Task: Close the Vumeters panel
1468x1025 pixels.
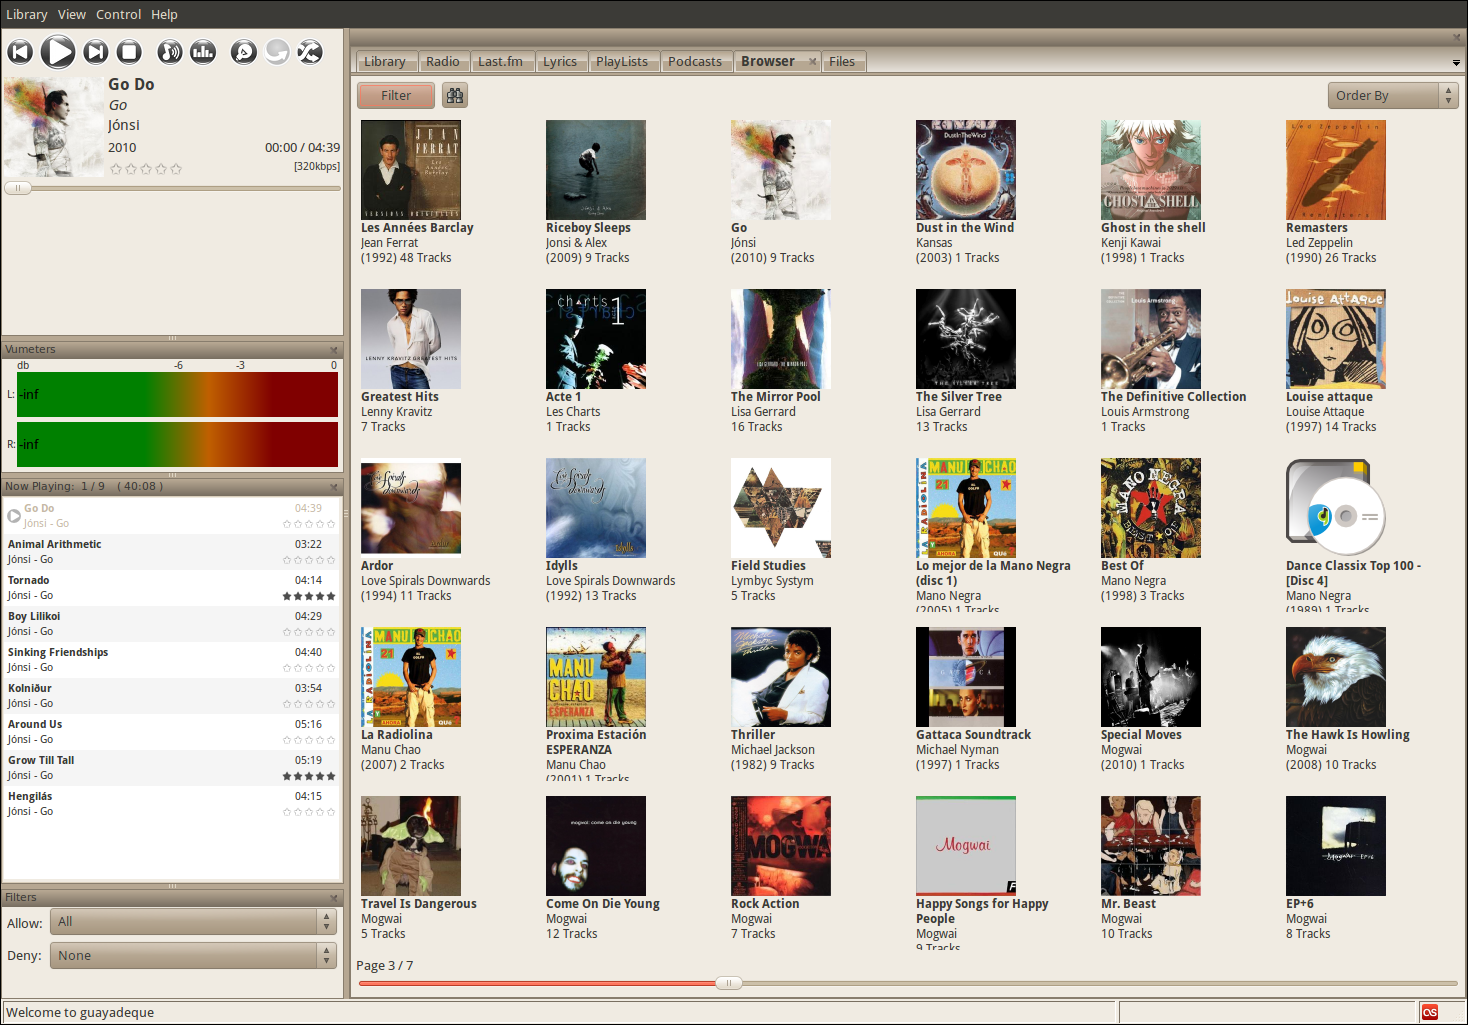Action: pyautogui.click(x=334, y=349)
